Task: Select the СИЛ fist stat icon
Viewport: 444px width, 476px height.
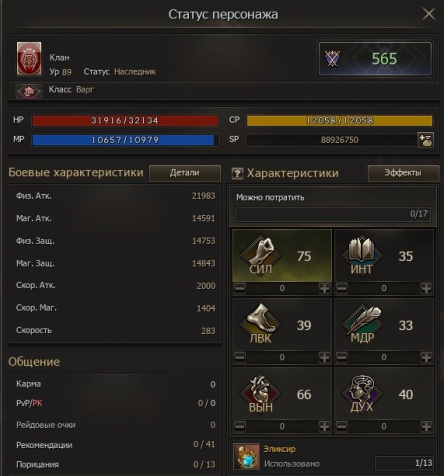Action: 260,255
